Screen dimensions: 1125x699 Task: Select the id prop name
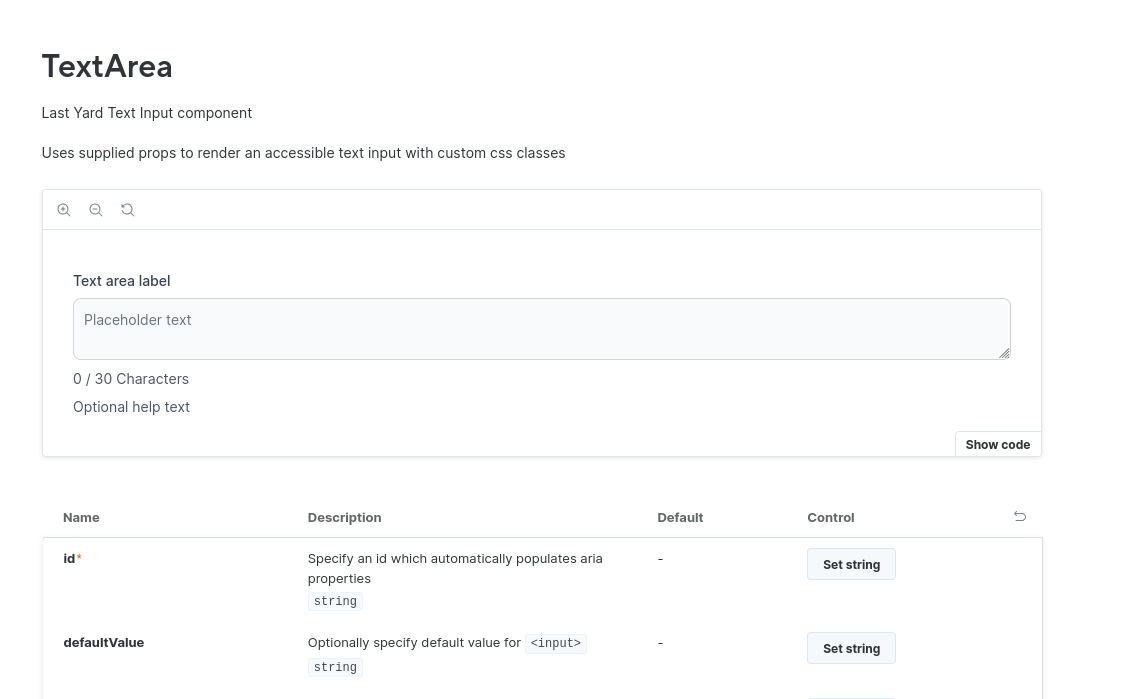pos(69,558)
